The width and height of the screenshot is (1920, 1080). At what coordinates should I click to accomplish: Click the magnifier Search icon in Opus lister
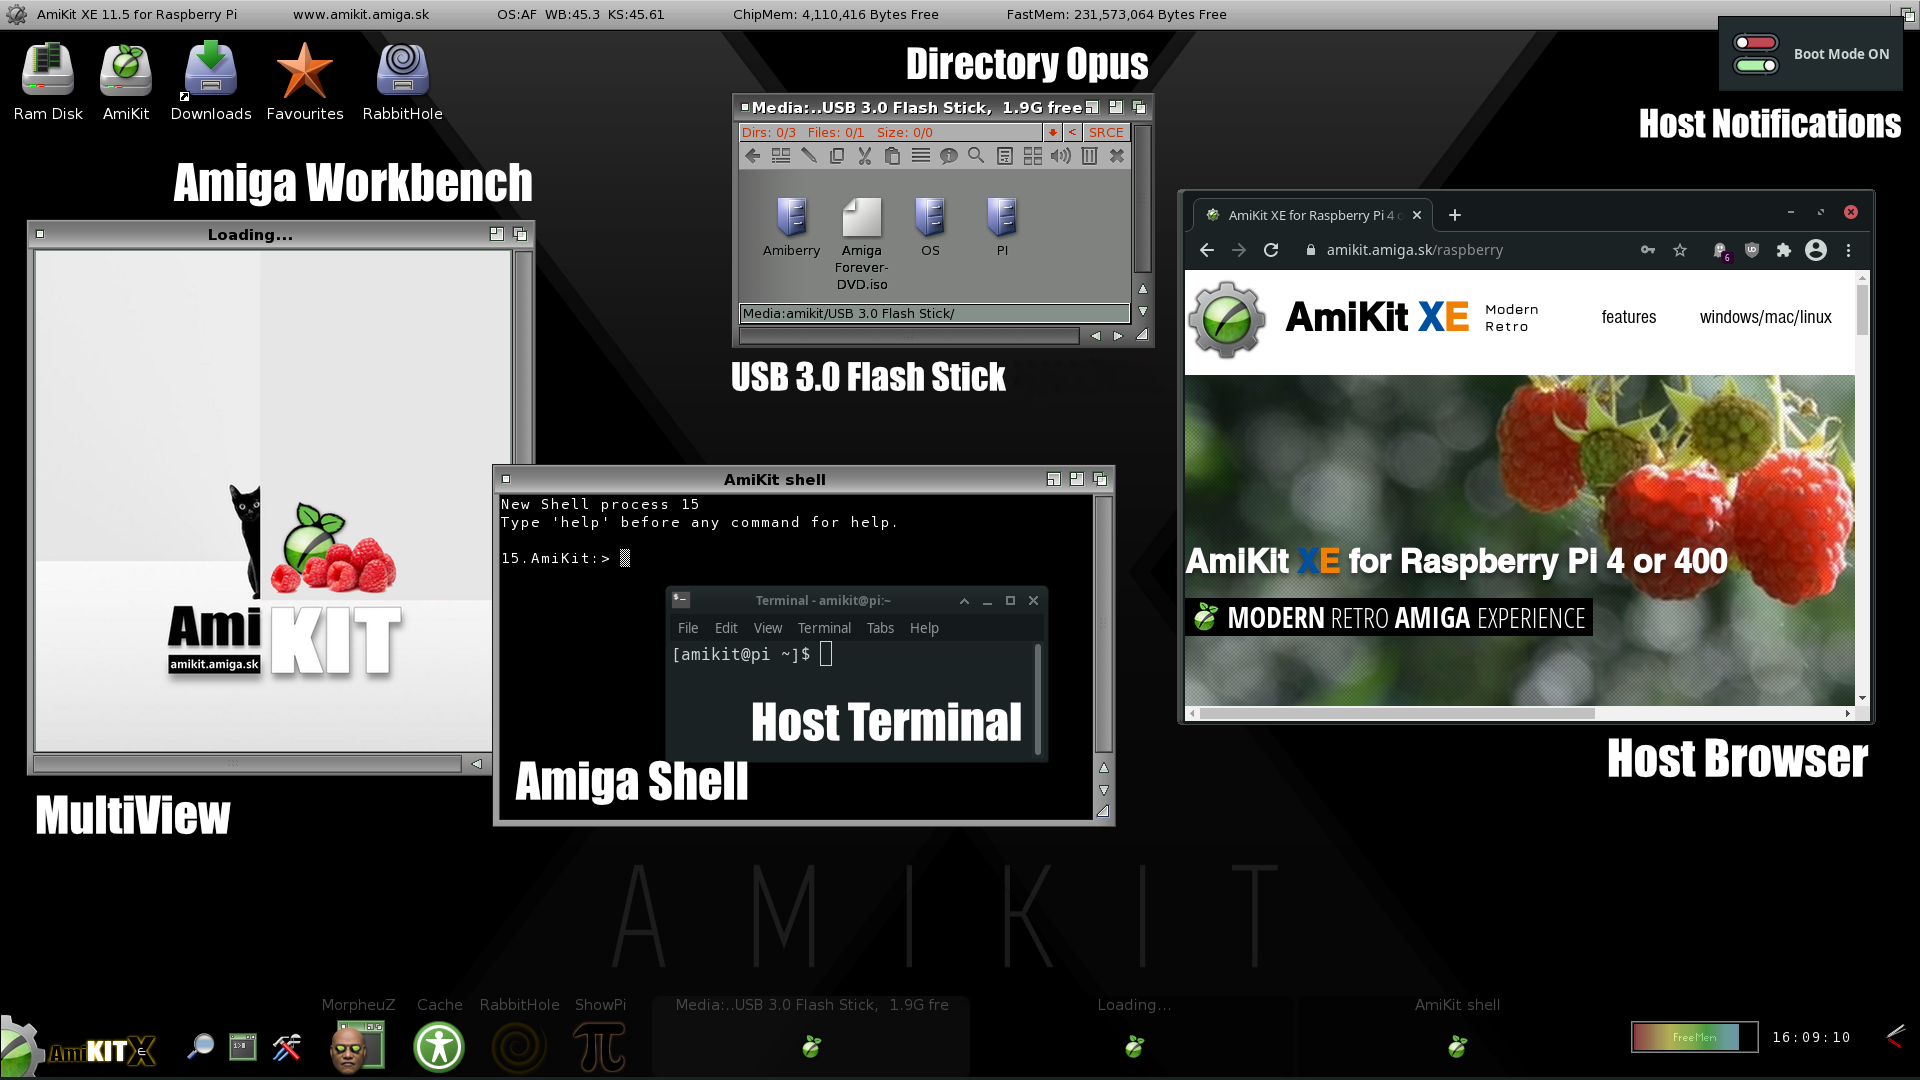976,156
